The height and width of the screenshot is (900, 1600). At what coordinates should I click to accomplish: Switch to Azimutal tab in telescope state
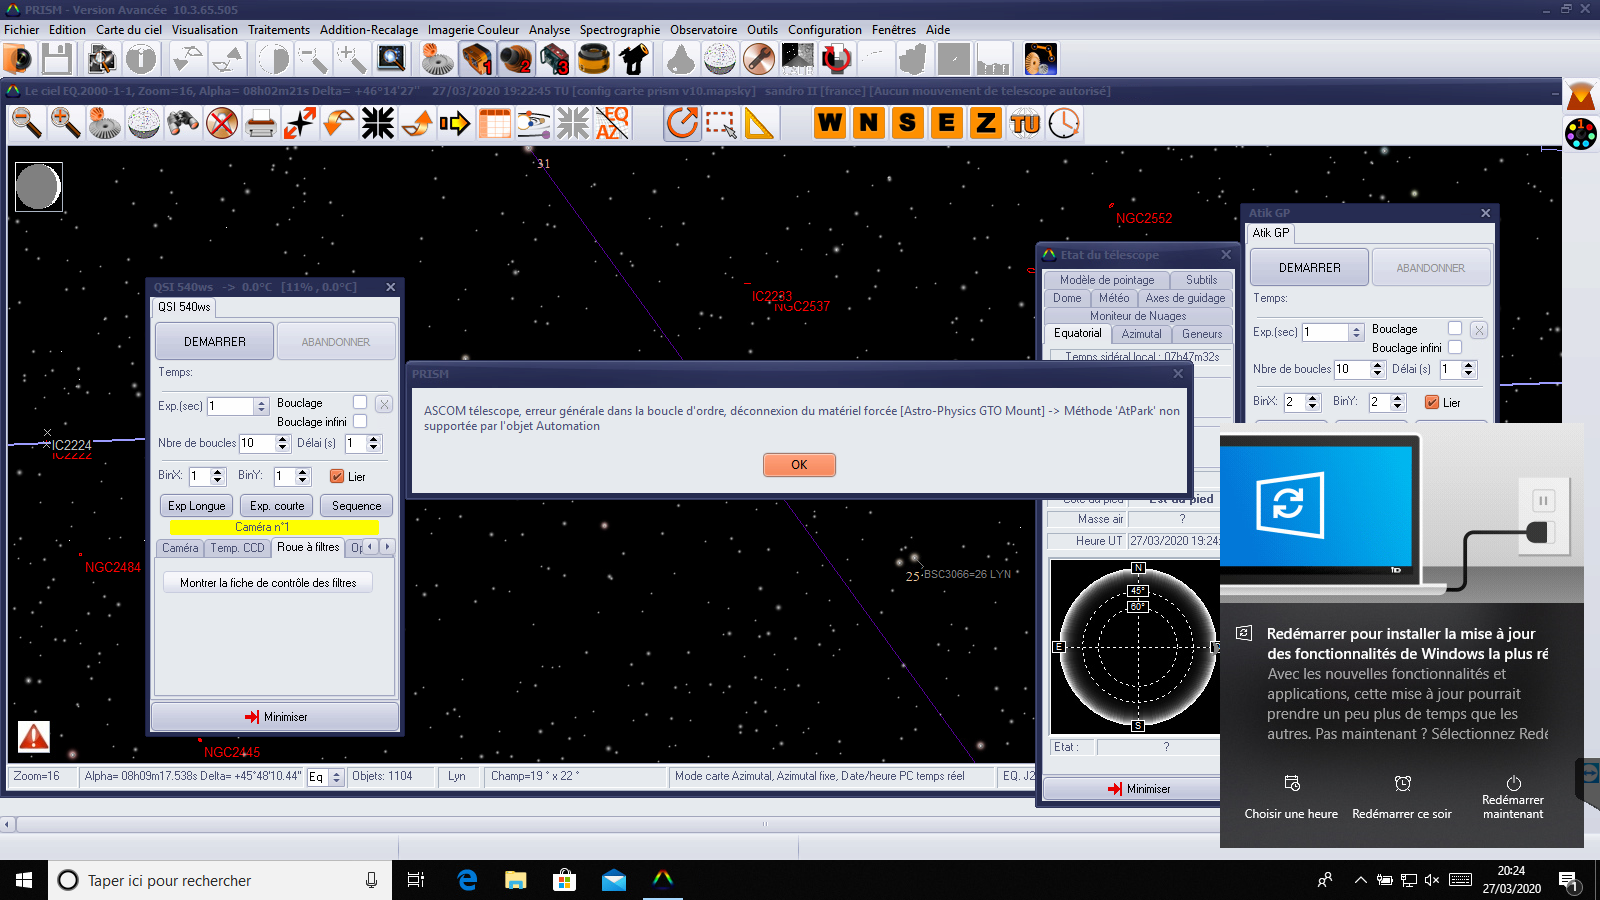point(1141,334)
